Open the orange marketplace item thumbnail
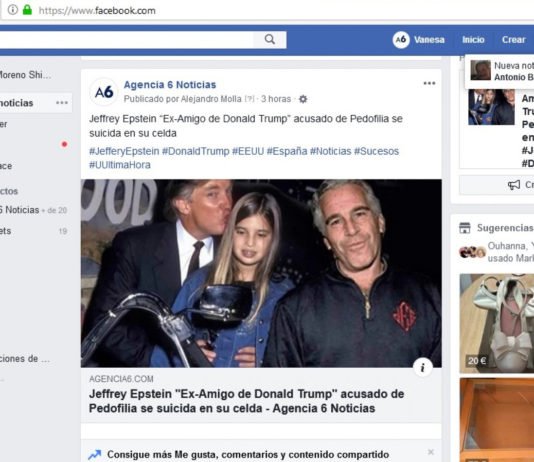This screenshot has height=462, width=534. 497,420
